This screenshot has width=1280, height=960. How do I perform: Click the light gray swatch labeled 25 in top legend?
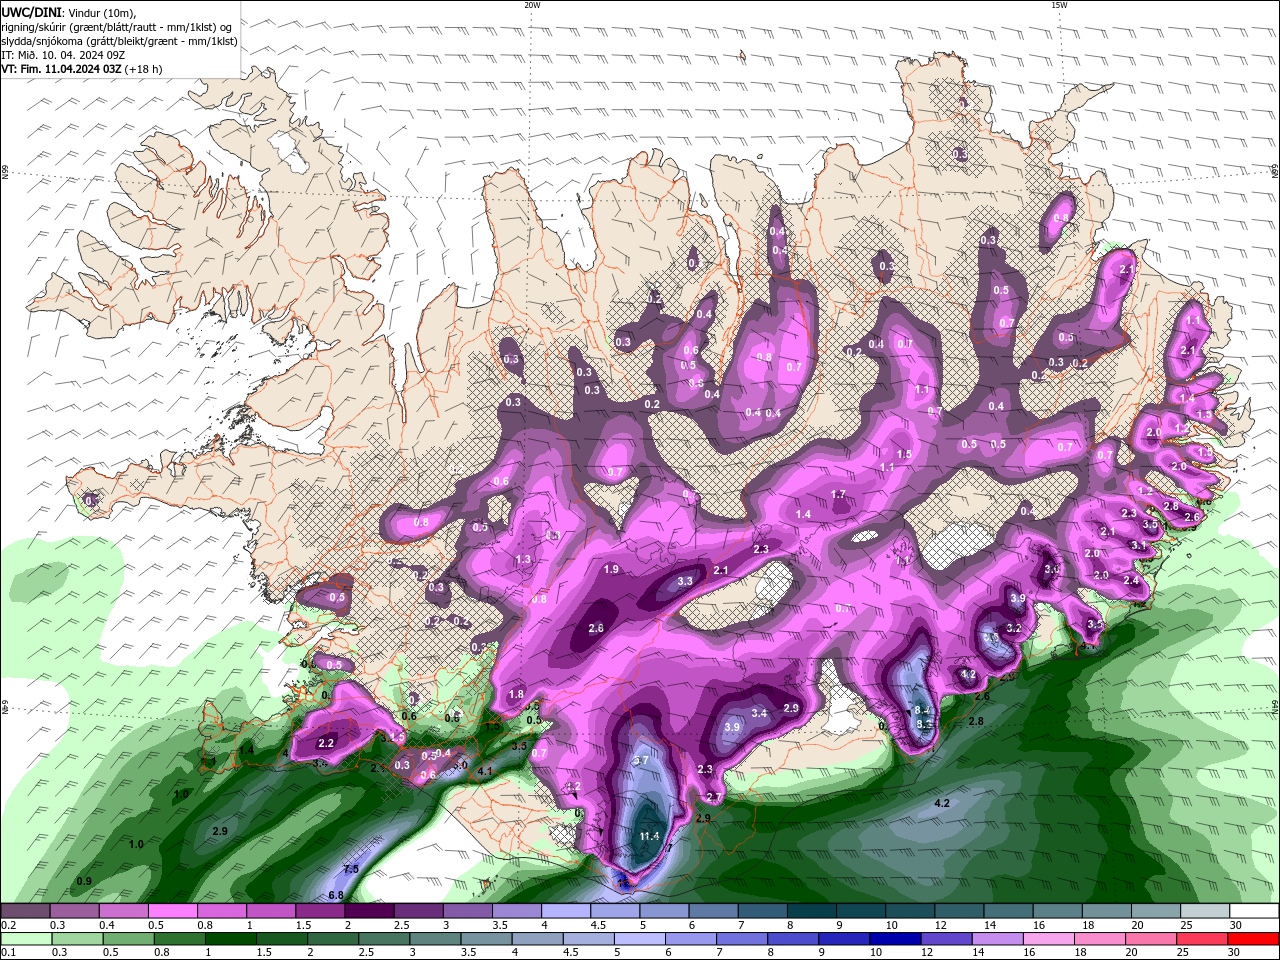(x=1206, y=911)
